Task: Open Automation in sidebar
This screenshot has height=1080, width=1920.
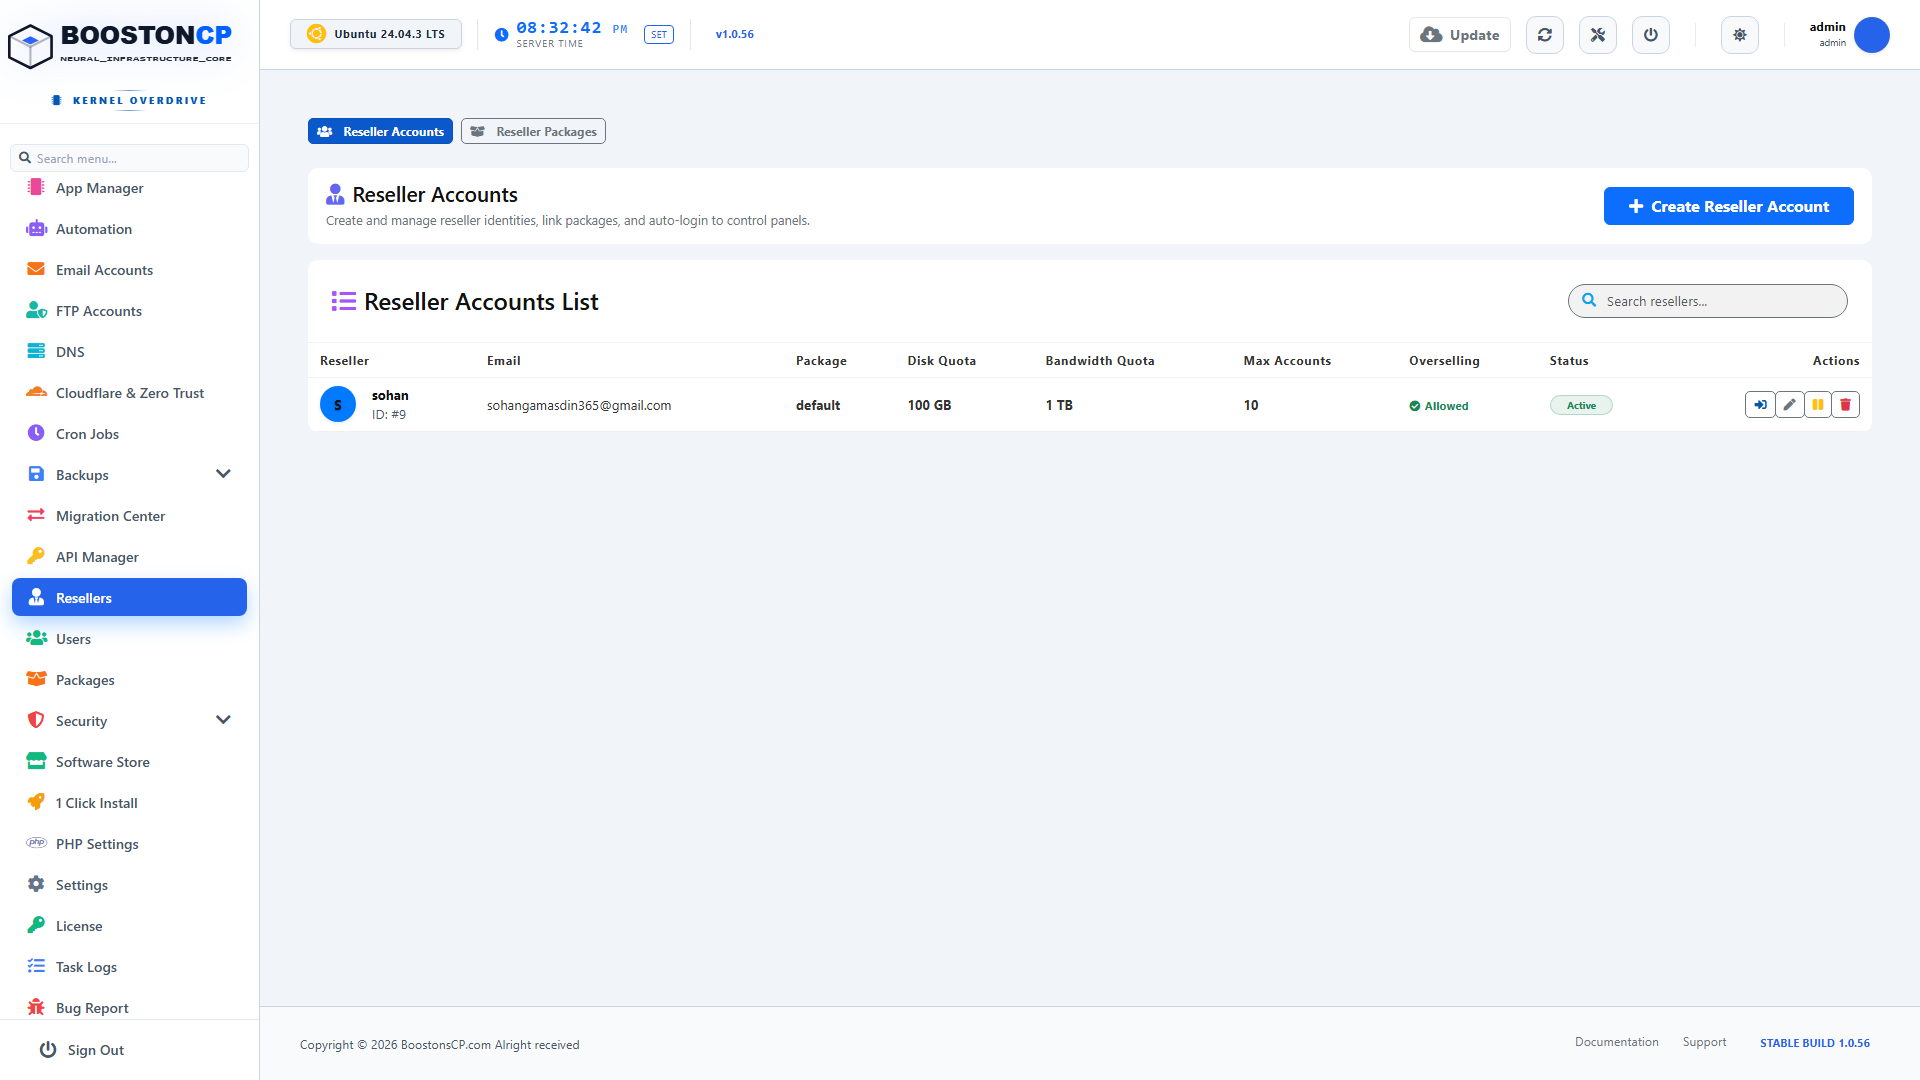Action: 129,229
